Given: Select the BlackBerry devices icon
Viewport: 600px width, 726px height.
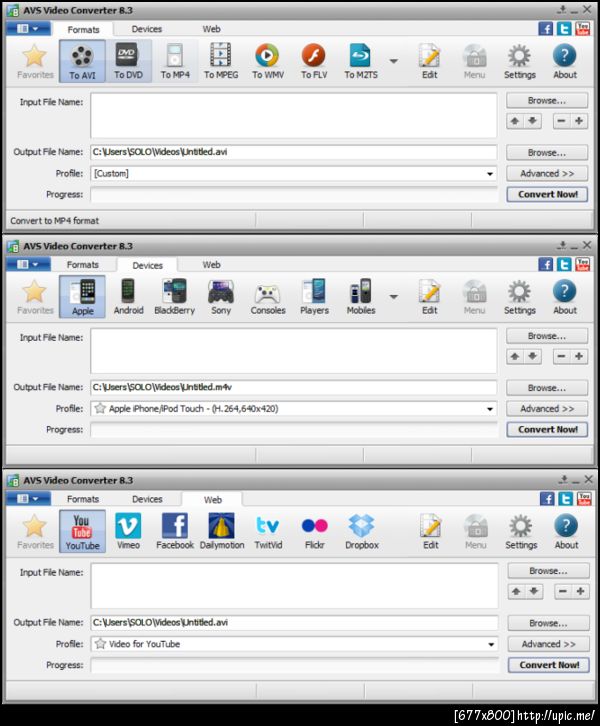Looking at the screenshot, I should (175, 297).
